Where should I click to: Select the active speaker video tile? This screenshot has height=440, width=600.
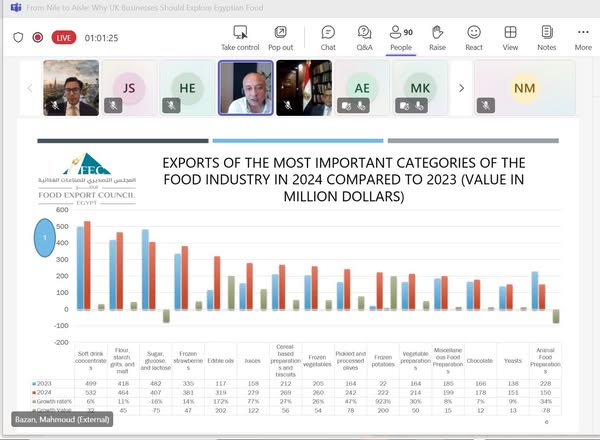point(245,88)
